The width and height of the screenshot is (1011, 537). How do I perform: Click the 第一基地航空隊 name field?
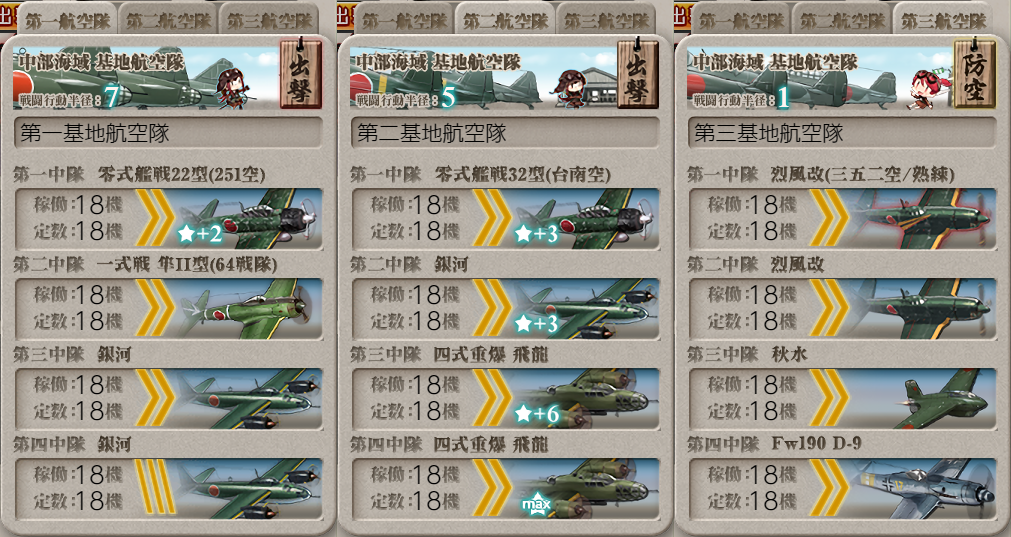168,133
